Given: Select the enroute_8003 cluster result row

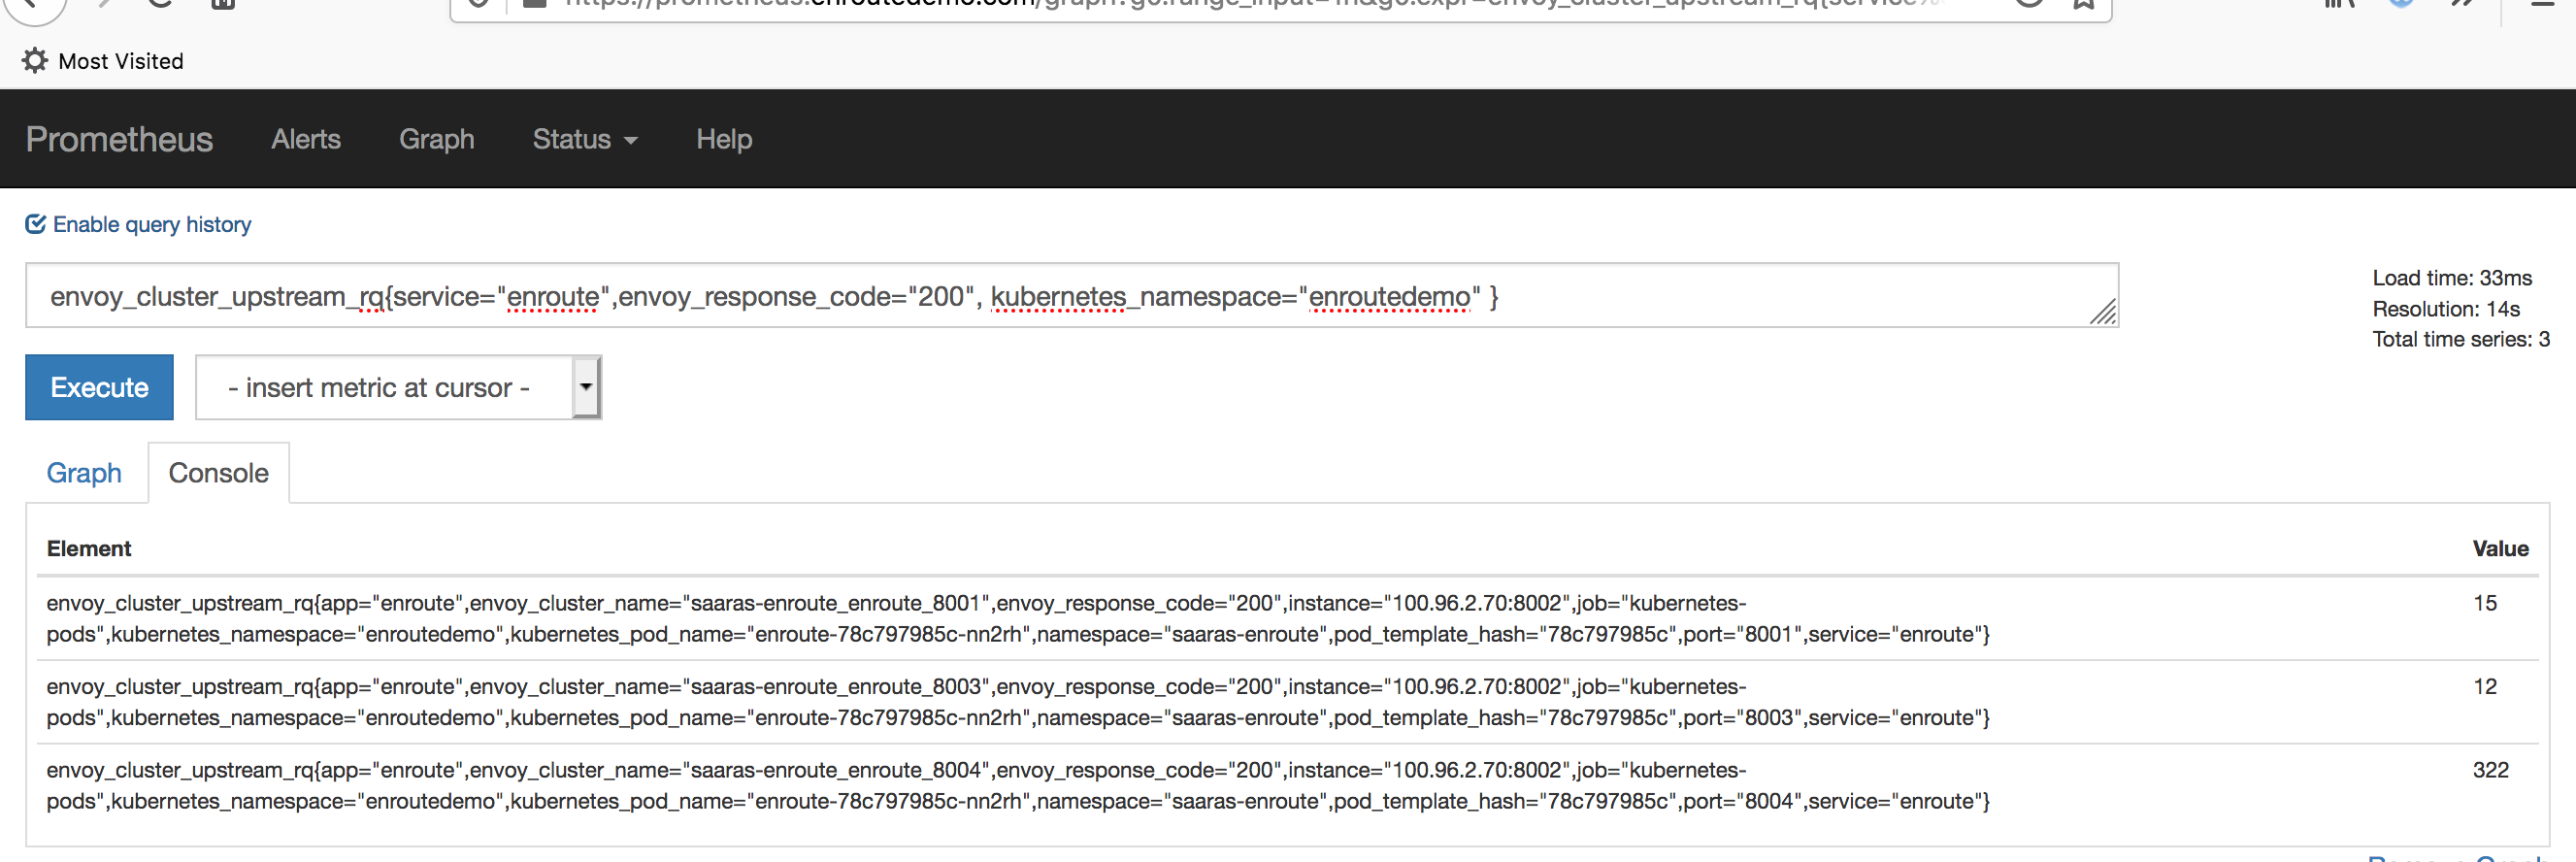Looking at the screenshot, I should pos(1288,701).
